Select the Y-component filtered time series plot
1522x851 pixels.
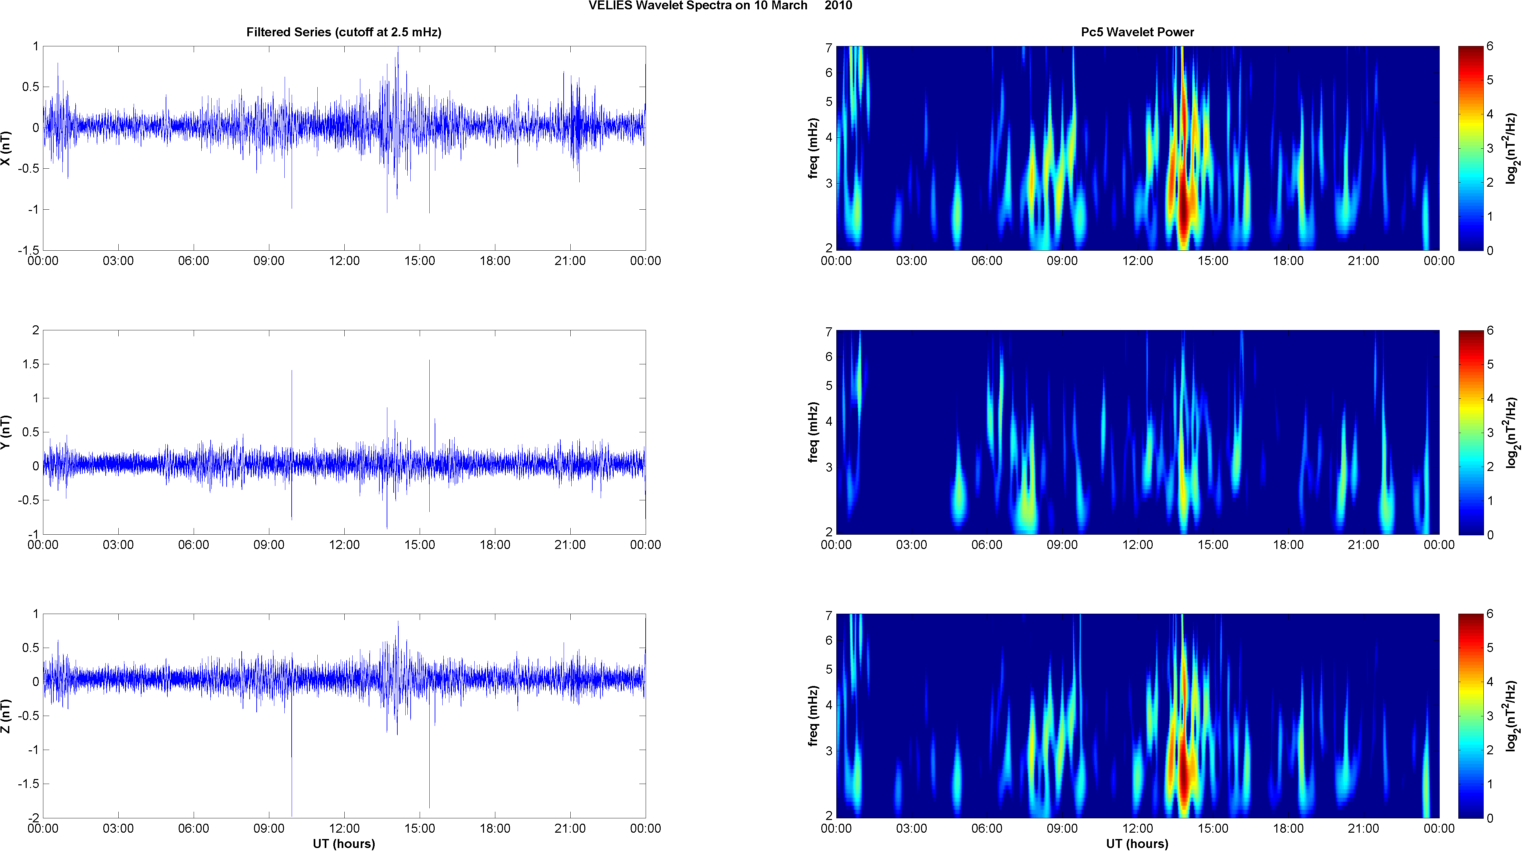[344, 432]
